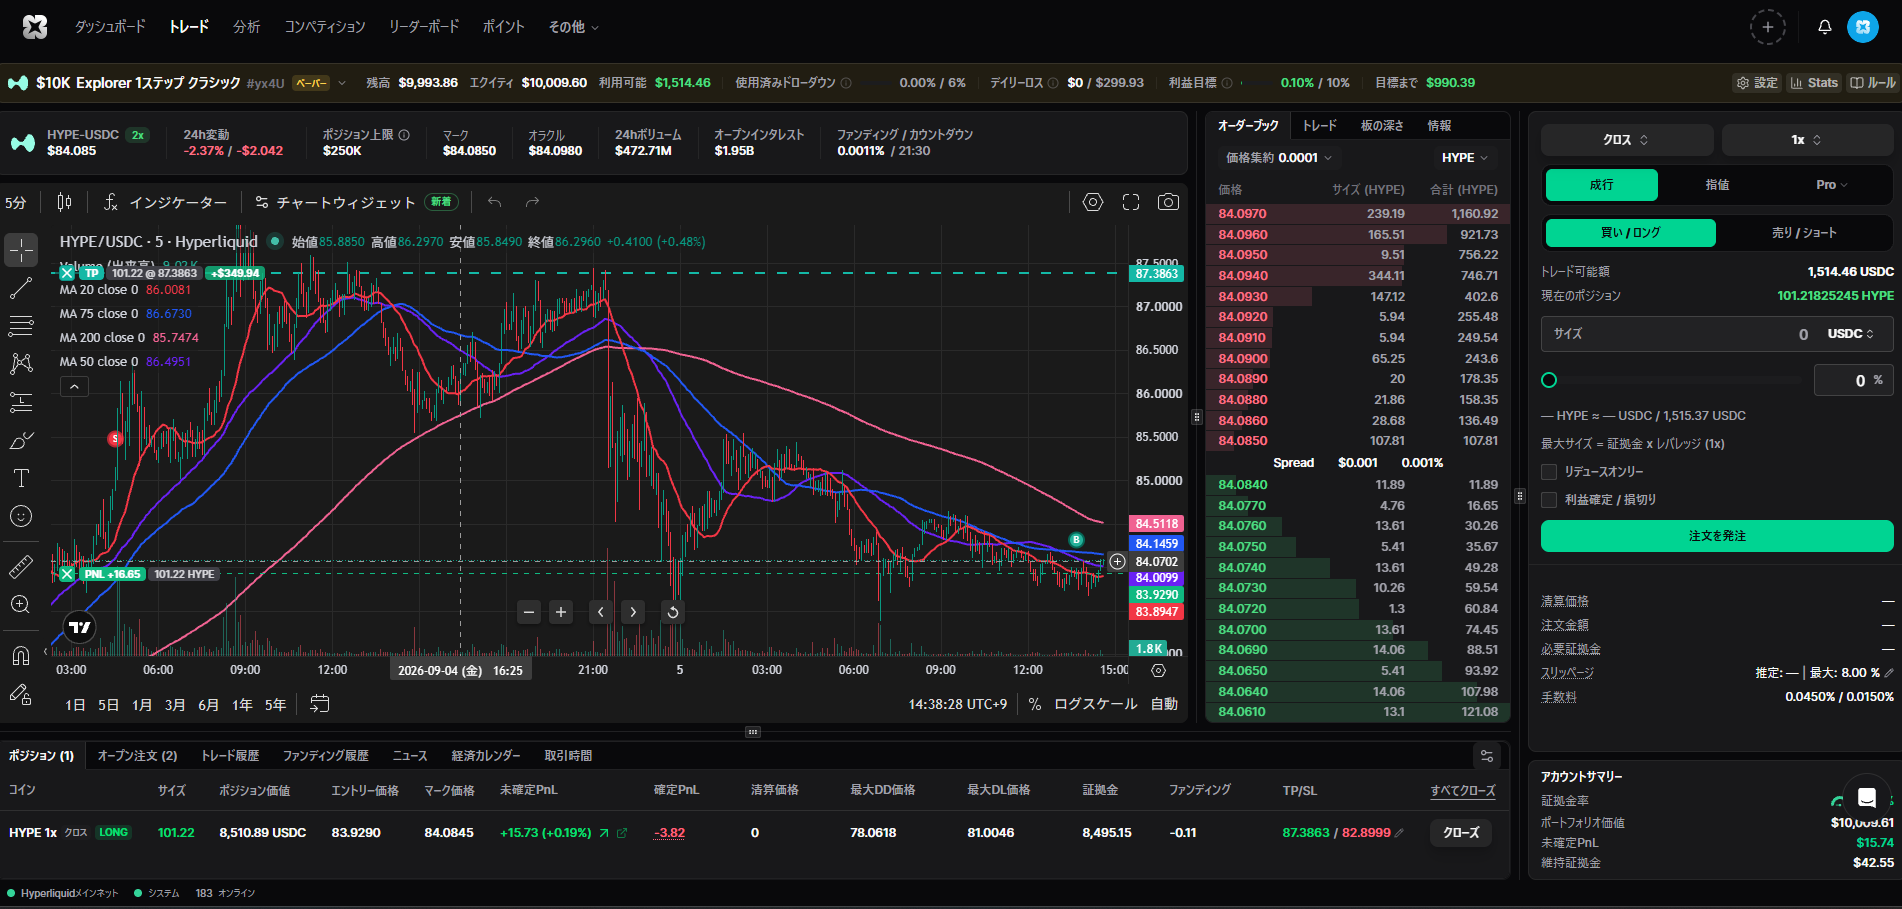This screenshot has height=909, width=1902.
Task: Switch to market order type
Action: 1602,185
